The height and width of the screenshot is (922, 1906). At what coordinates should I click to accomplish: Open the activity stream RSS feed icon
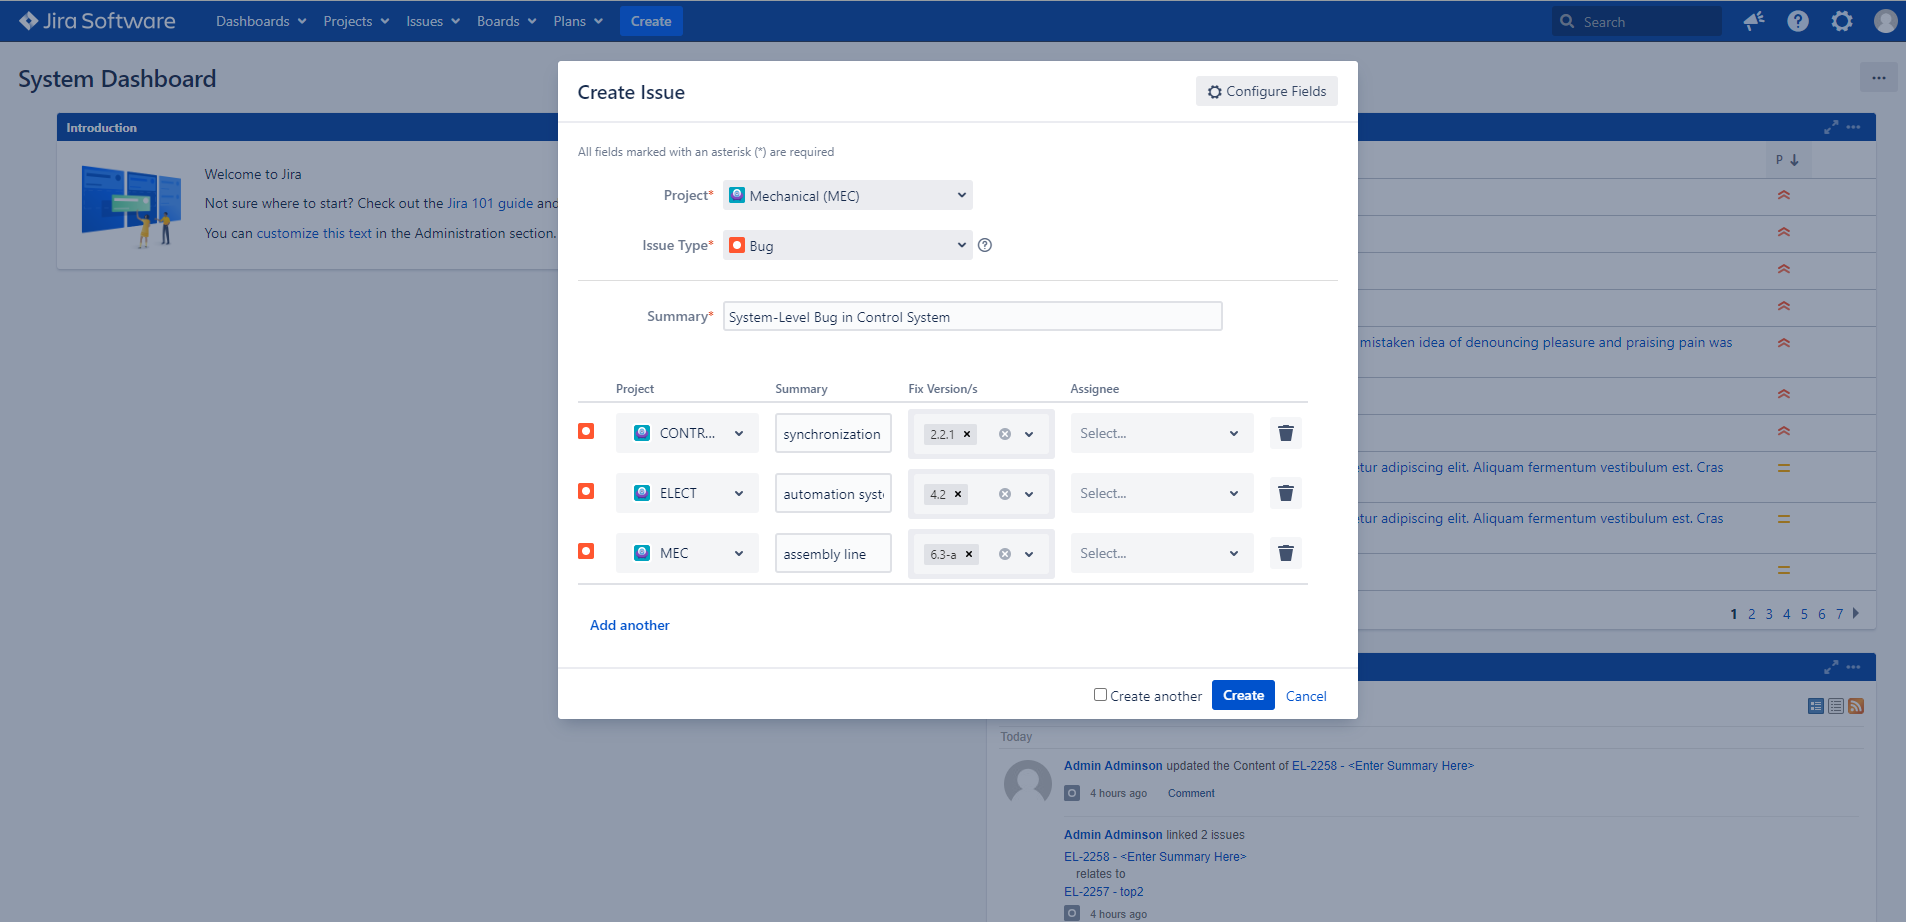pyautogui.click(x=1856, y=706)
